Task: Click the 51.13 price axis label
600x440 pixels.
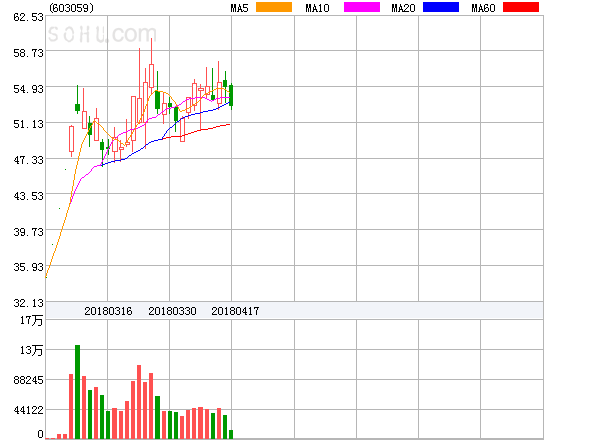Action: point(28,124)
